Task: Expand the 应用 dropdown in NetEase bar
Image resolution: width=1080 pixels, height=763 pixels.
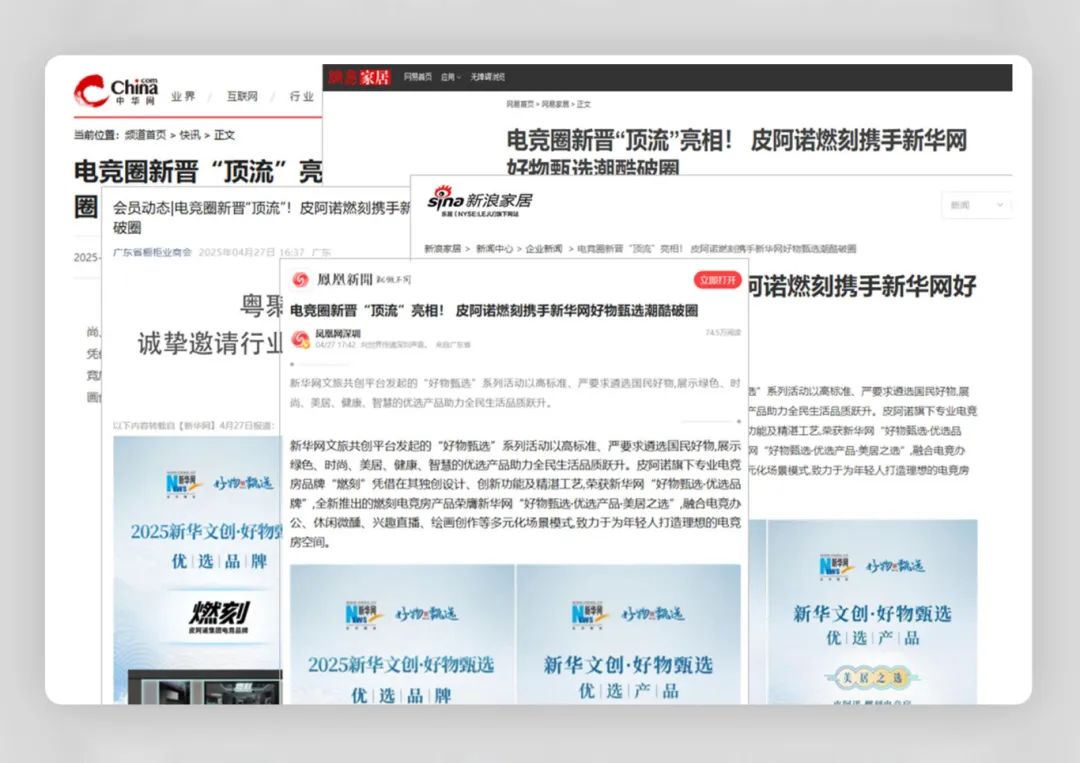Action: point(451,77)
